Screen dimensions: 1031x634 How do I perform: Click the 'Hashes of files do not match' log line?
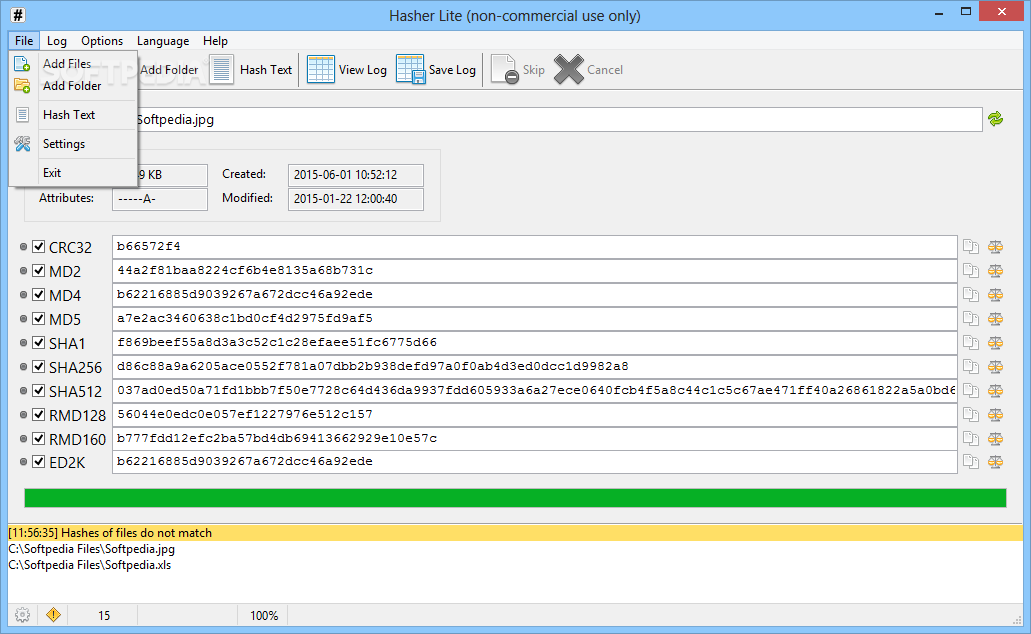tap(516, 533)
